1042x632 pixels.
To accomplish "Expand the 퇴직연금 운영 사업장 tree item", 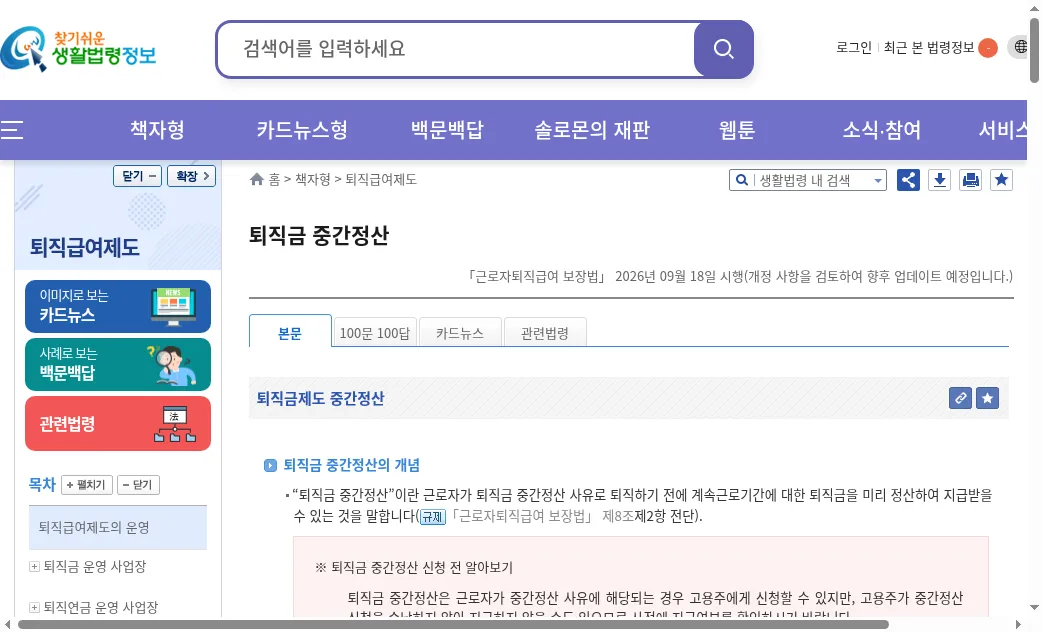I will click(x=34, y=607).
